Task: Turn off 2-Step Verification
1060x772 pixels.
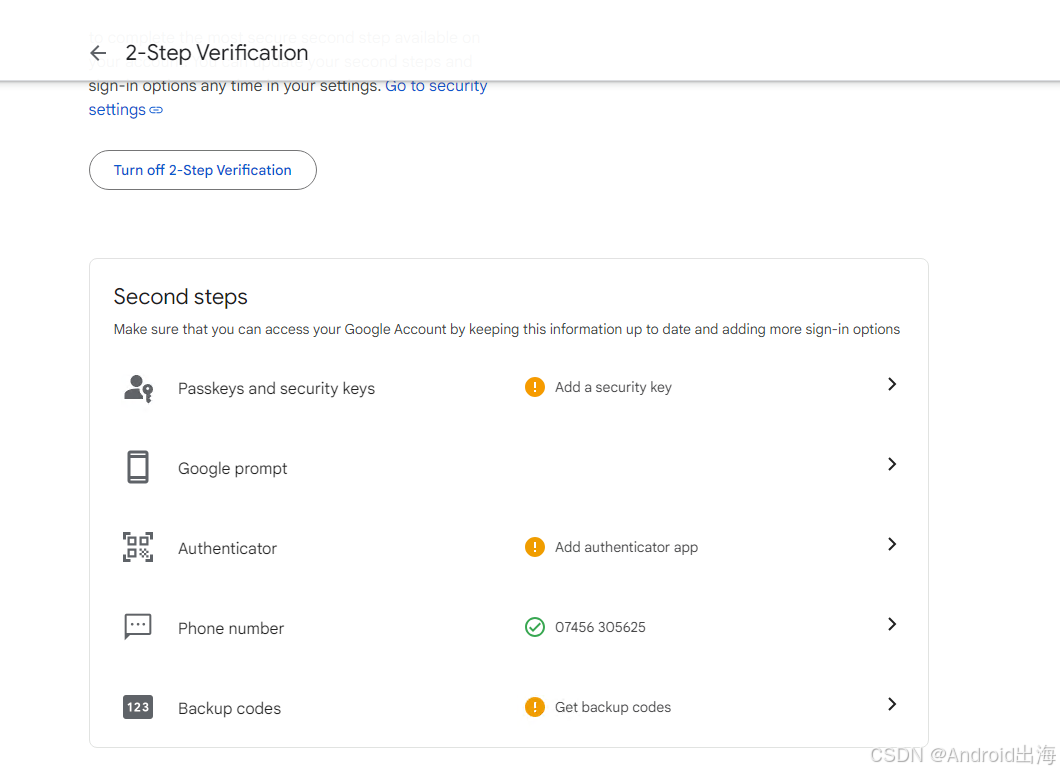Action: (x=203, y=170)
